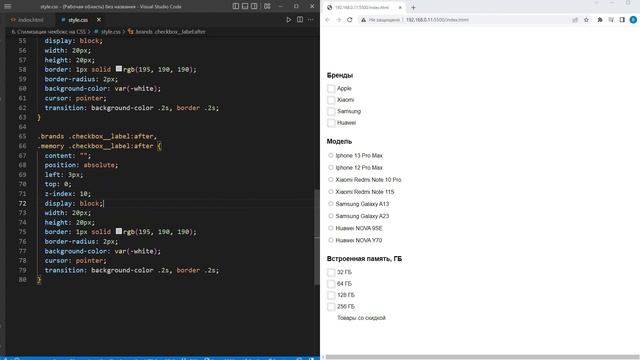Viewport: 640px width, 360px height.
Task: Click 'content: "";' on line 67
Action: tap(68, 156)
